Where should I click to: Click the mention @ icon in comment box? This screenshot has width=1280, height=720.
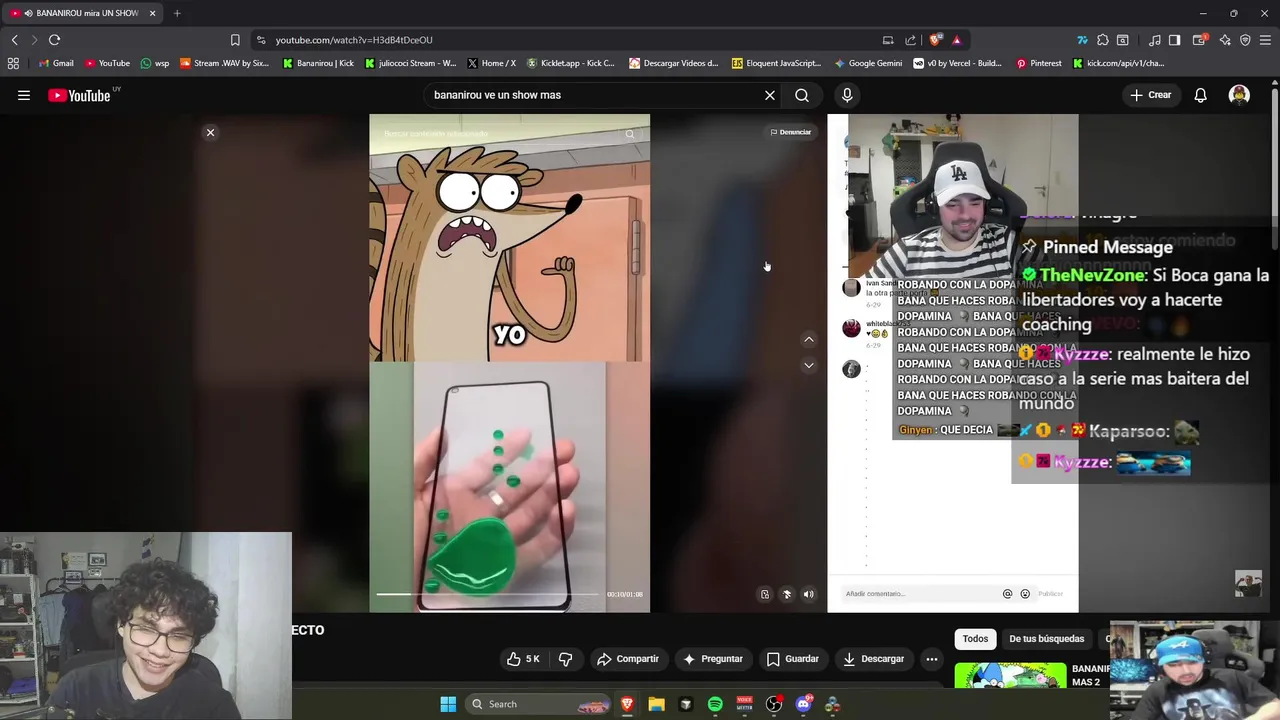(x=1007, y=594)
